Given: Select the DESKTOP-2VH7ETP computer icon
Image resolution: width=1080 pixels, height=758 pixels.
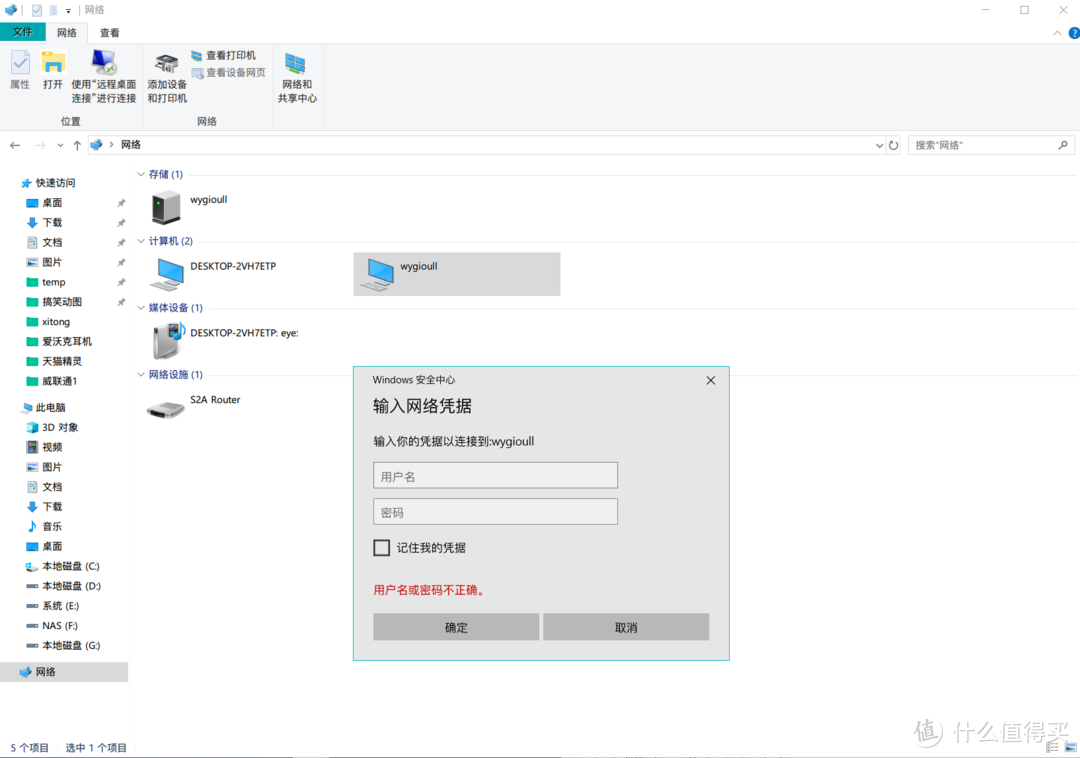Looking at the screenshot, I should coord(166,274).
